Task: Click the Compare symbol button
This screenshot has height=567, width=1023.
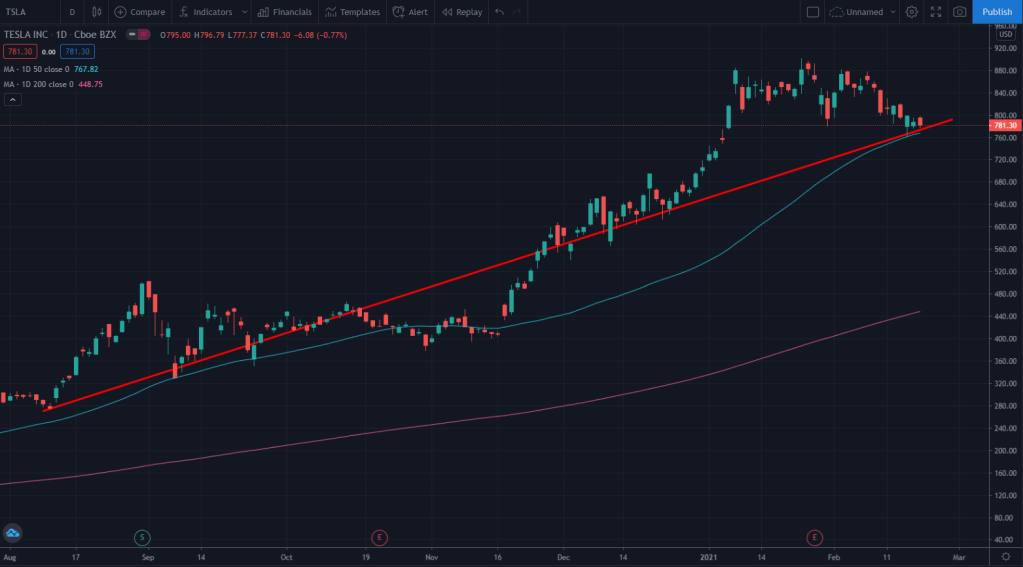Action: pyautogui.click(x=139, y=12)
